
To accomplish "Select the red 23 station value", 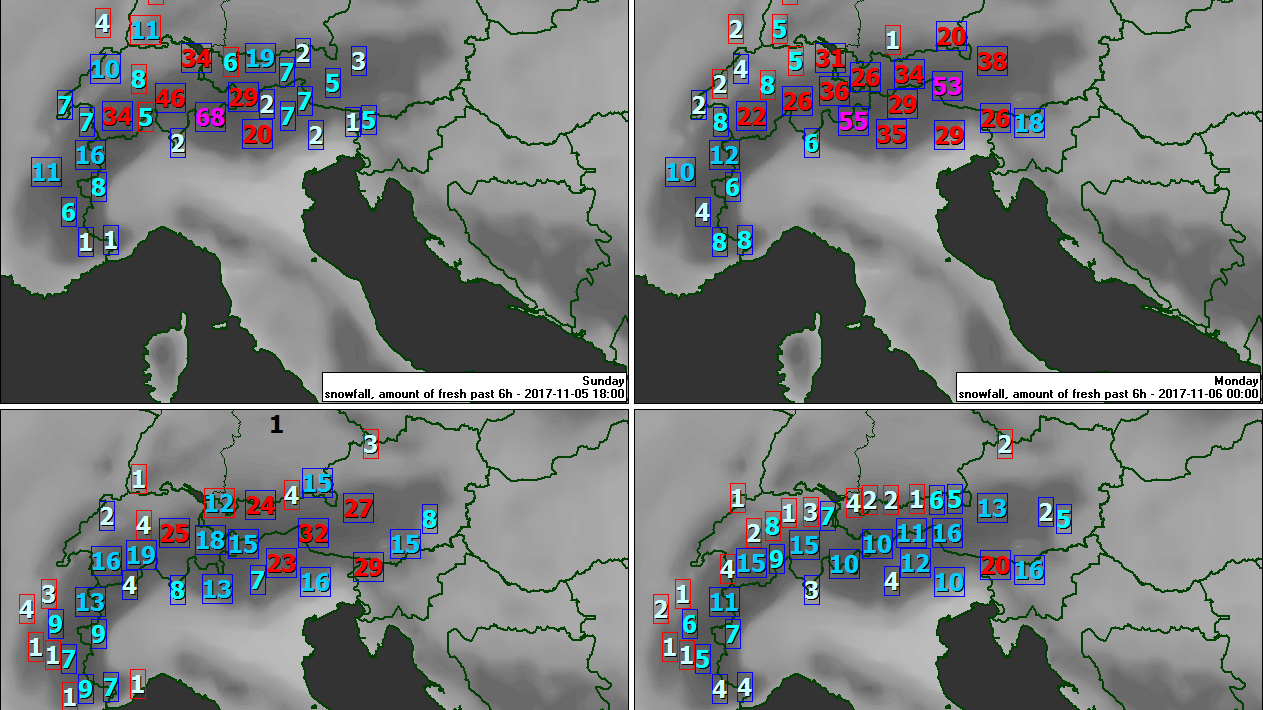I will tap(282, 562).
